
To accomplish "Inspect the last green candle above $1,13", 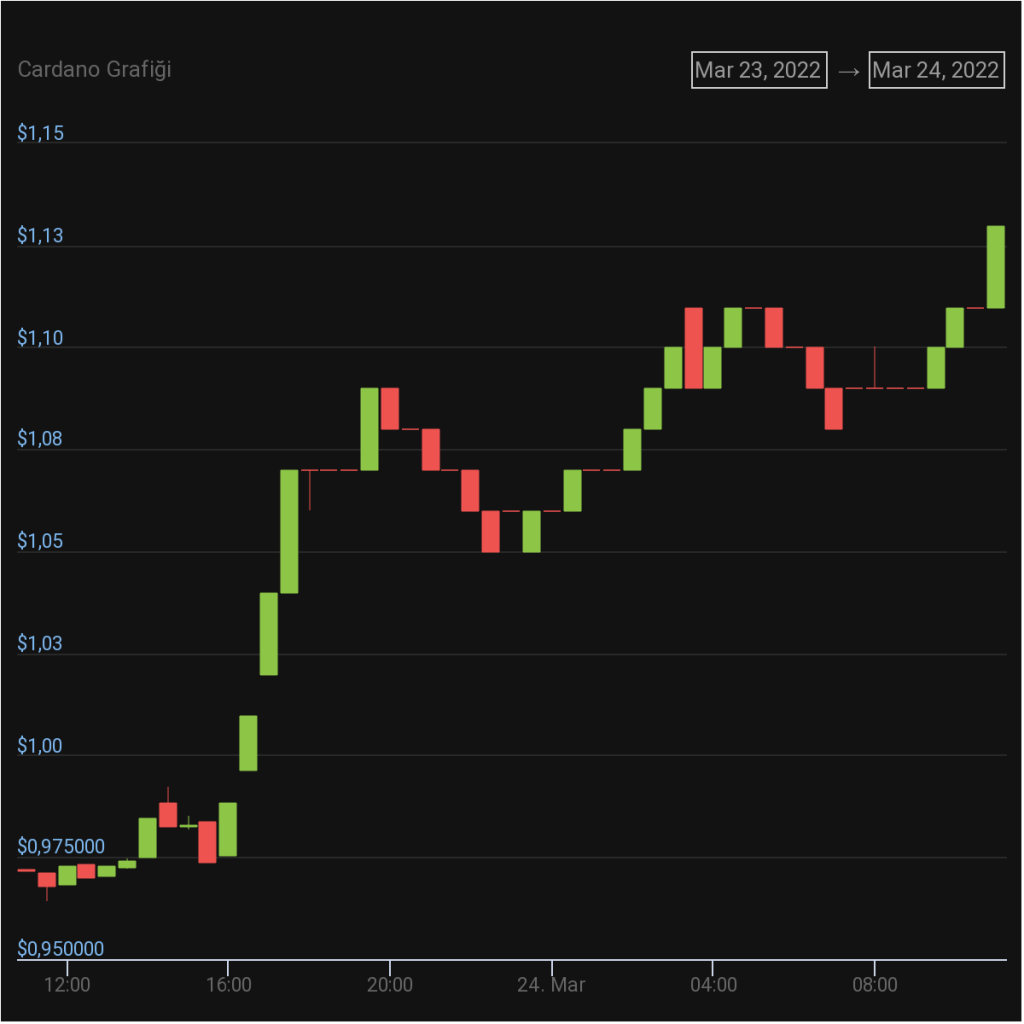I will 995,267.
